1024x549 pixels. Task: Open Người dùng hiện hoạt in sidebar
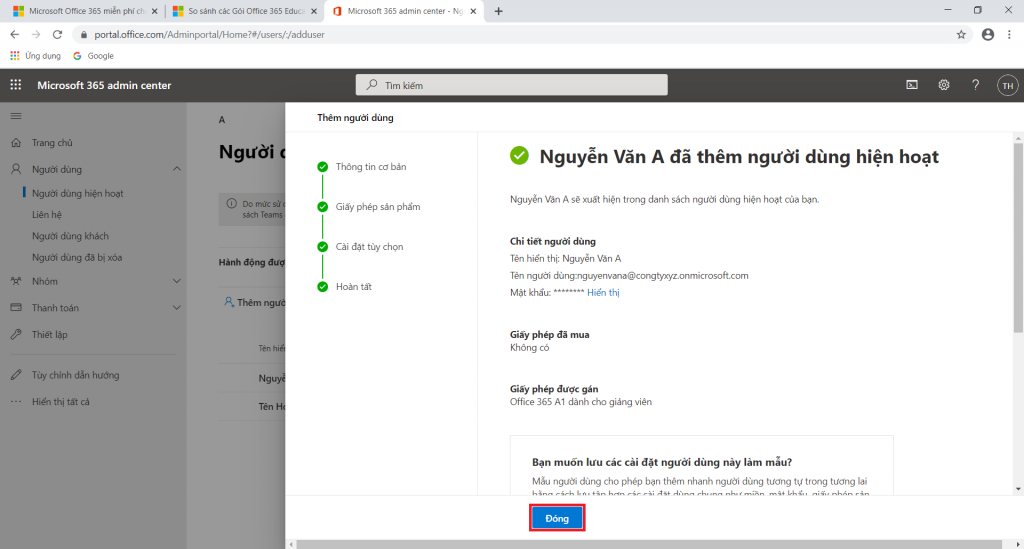pyautogui.click(x=78, y=193)
